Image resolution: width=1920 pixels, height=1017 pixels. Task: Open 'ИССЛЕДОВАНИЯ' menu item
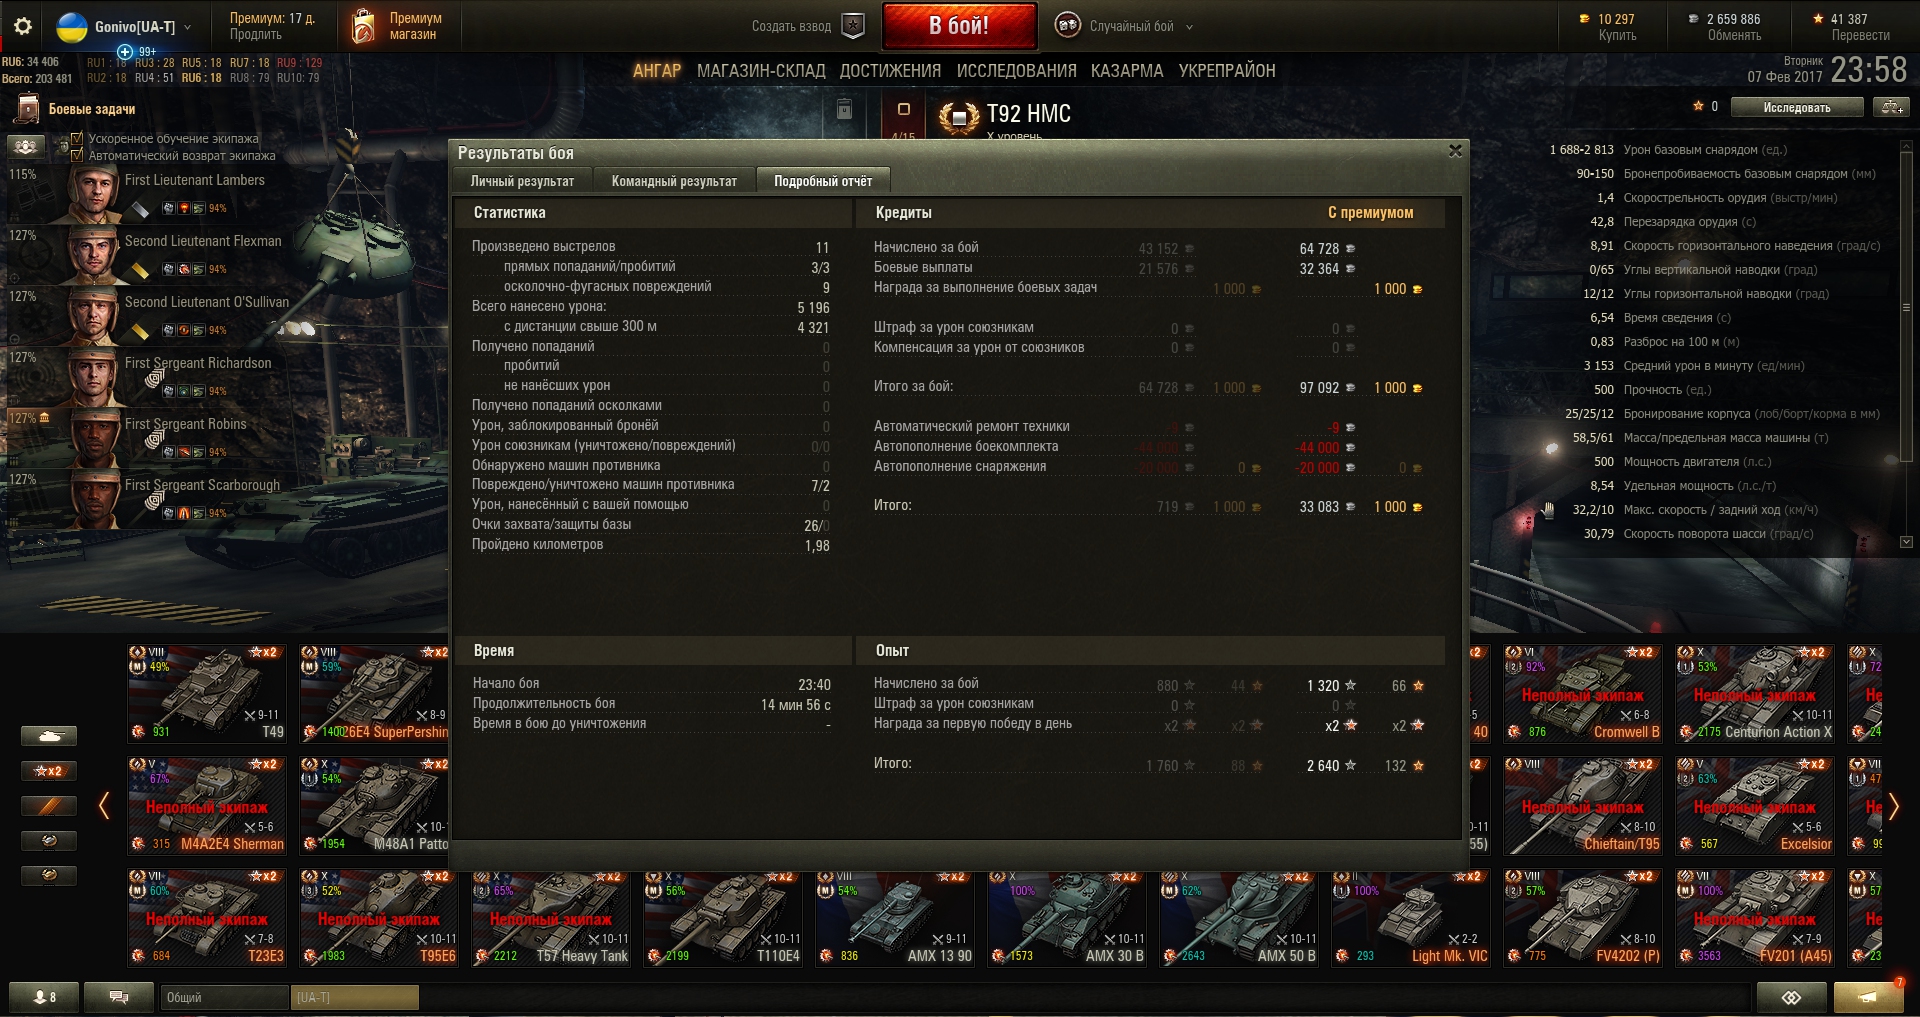(1016, 71)
